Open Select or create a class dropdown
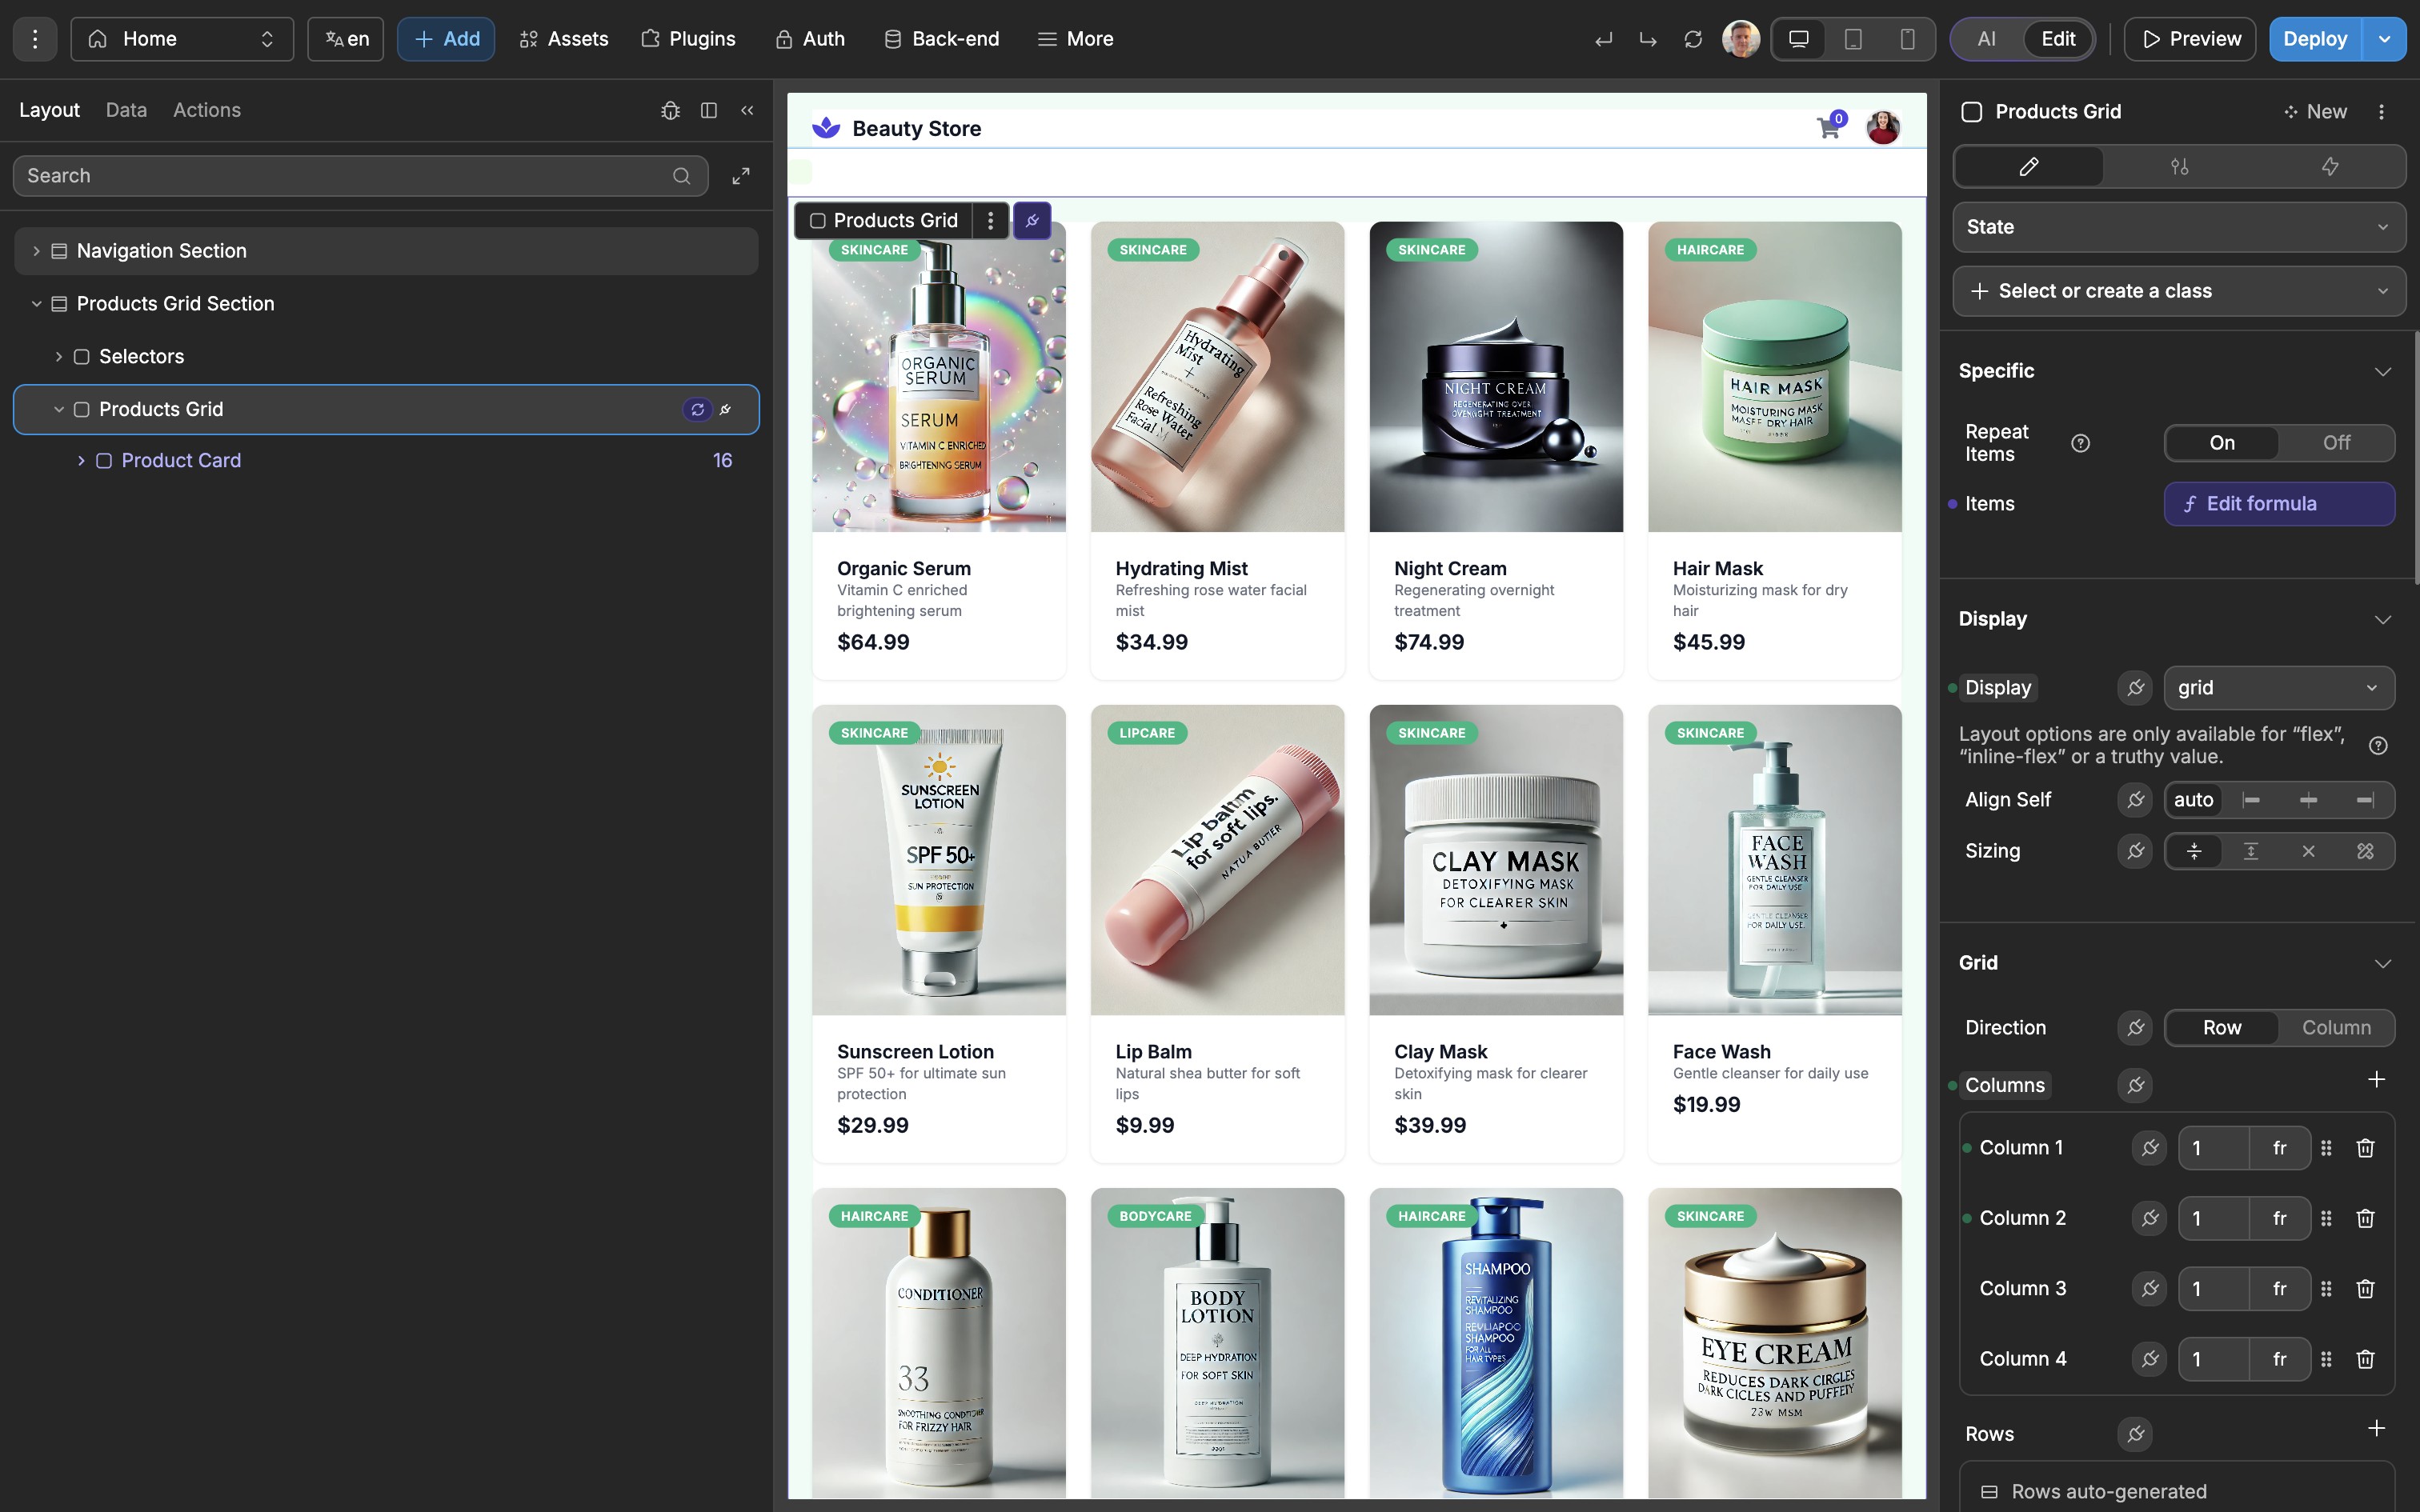Screen dimensions: 2420x1512 [x=2179, y=291]
